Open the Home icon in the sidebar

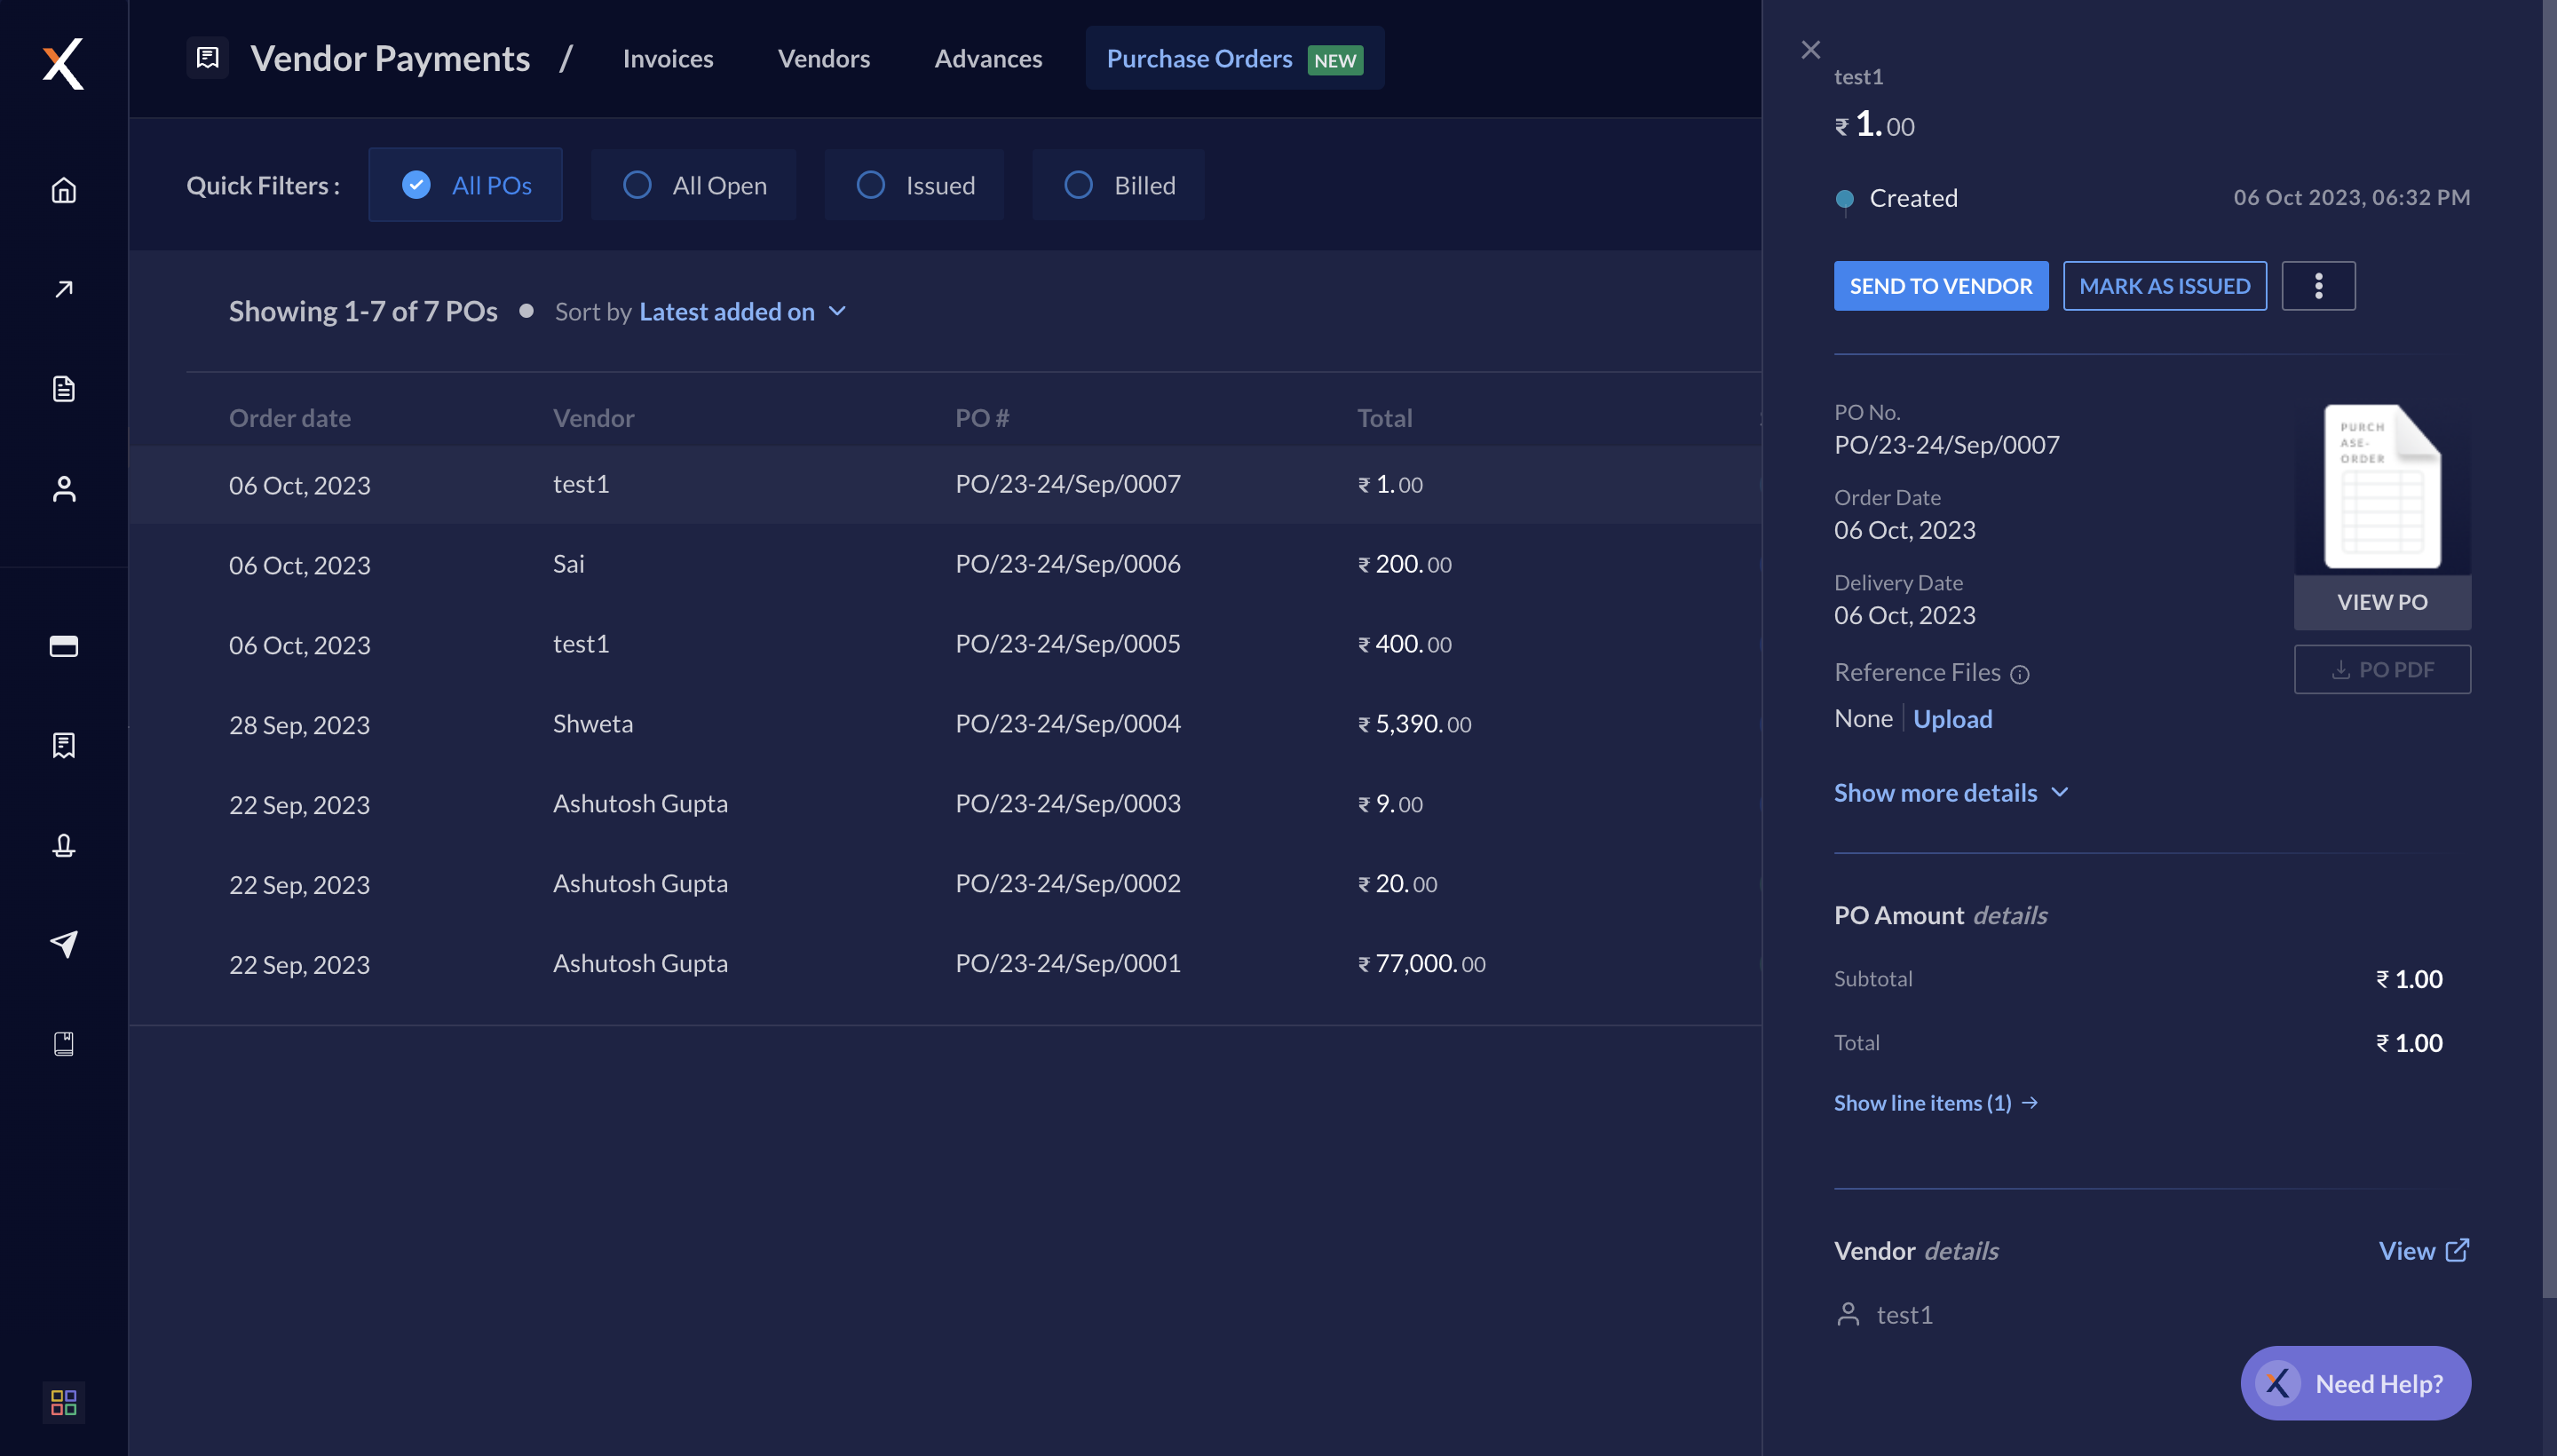pos(64,190)
